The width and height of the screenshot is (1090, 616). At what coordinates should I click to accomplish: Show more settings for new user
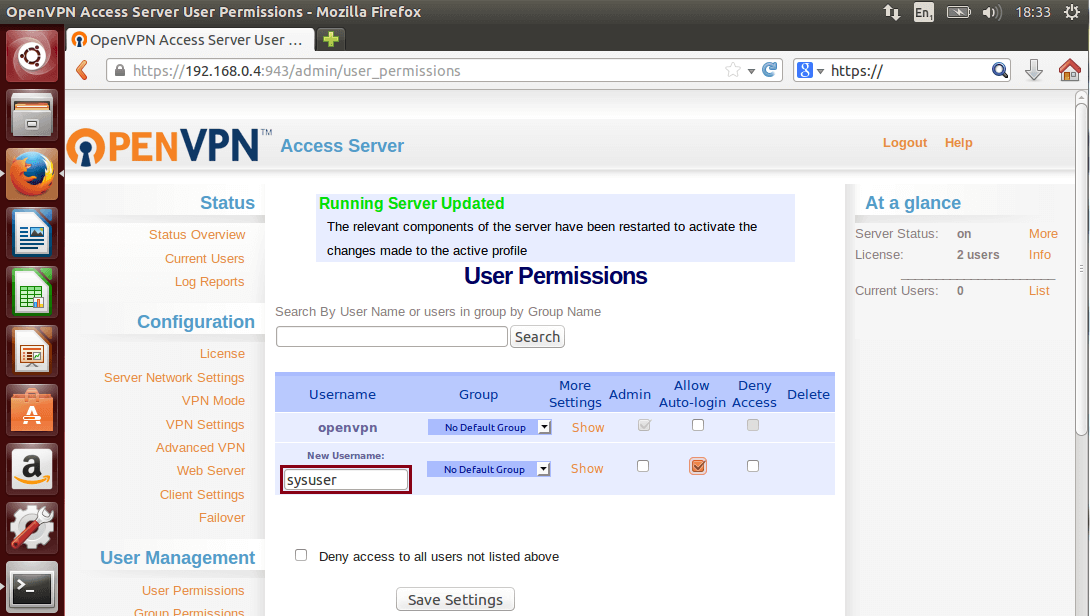coord(587,469)
